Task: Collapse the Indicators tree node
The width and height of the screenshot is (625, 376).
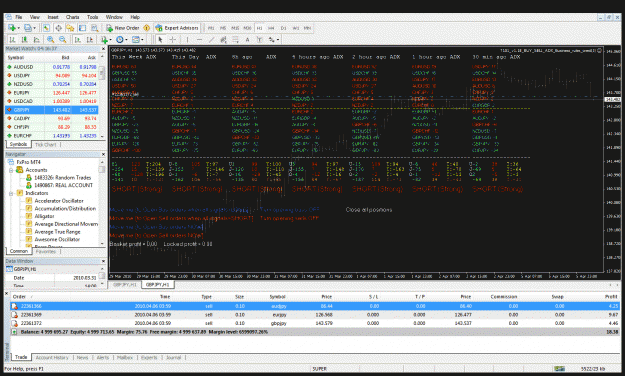Action: coord(11,193)
